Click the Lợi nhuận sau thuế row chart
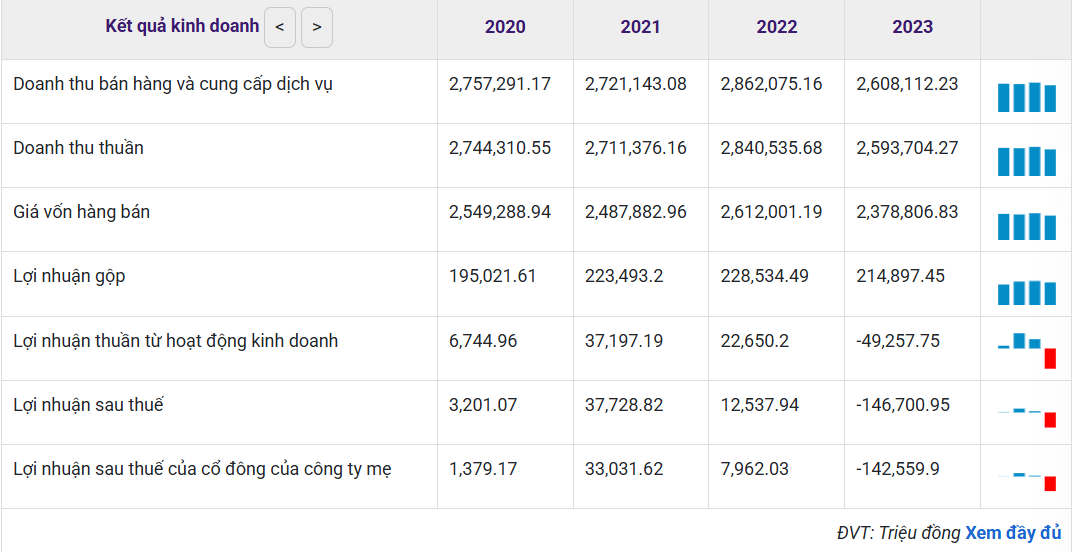1072x552 pixels. pos(1027,417)
